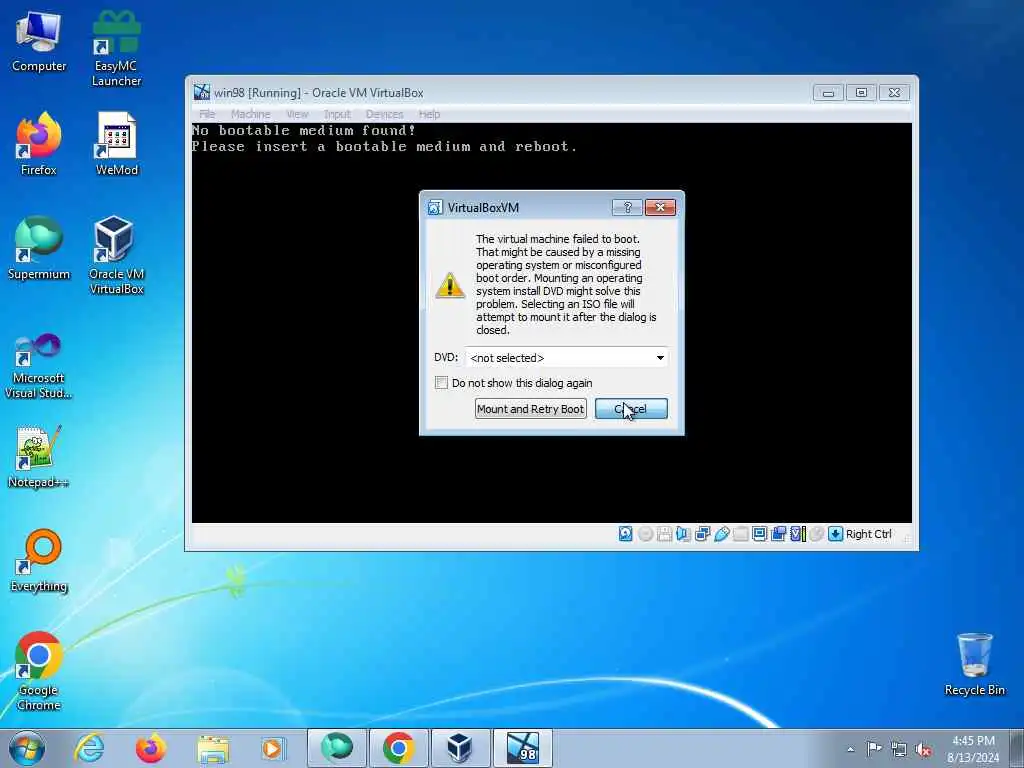Click the keyboard capture arrow icon
Screen dimensions: 1024x768
click(835, 534)
